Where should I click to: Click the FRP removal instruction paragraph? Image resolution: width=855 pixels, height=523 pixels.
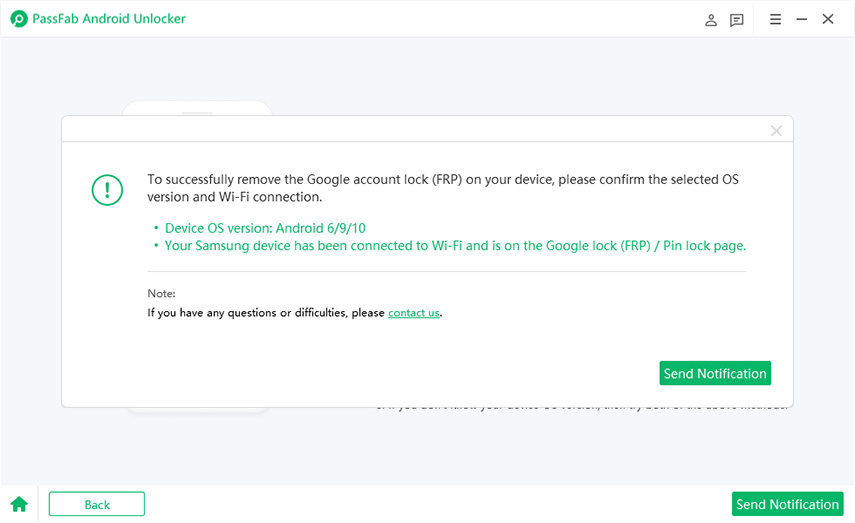coord(443,188)
